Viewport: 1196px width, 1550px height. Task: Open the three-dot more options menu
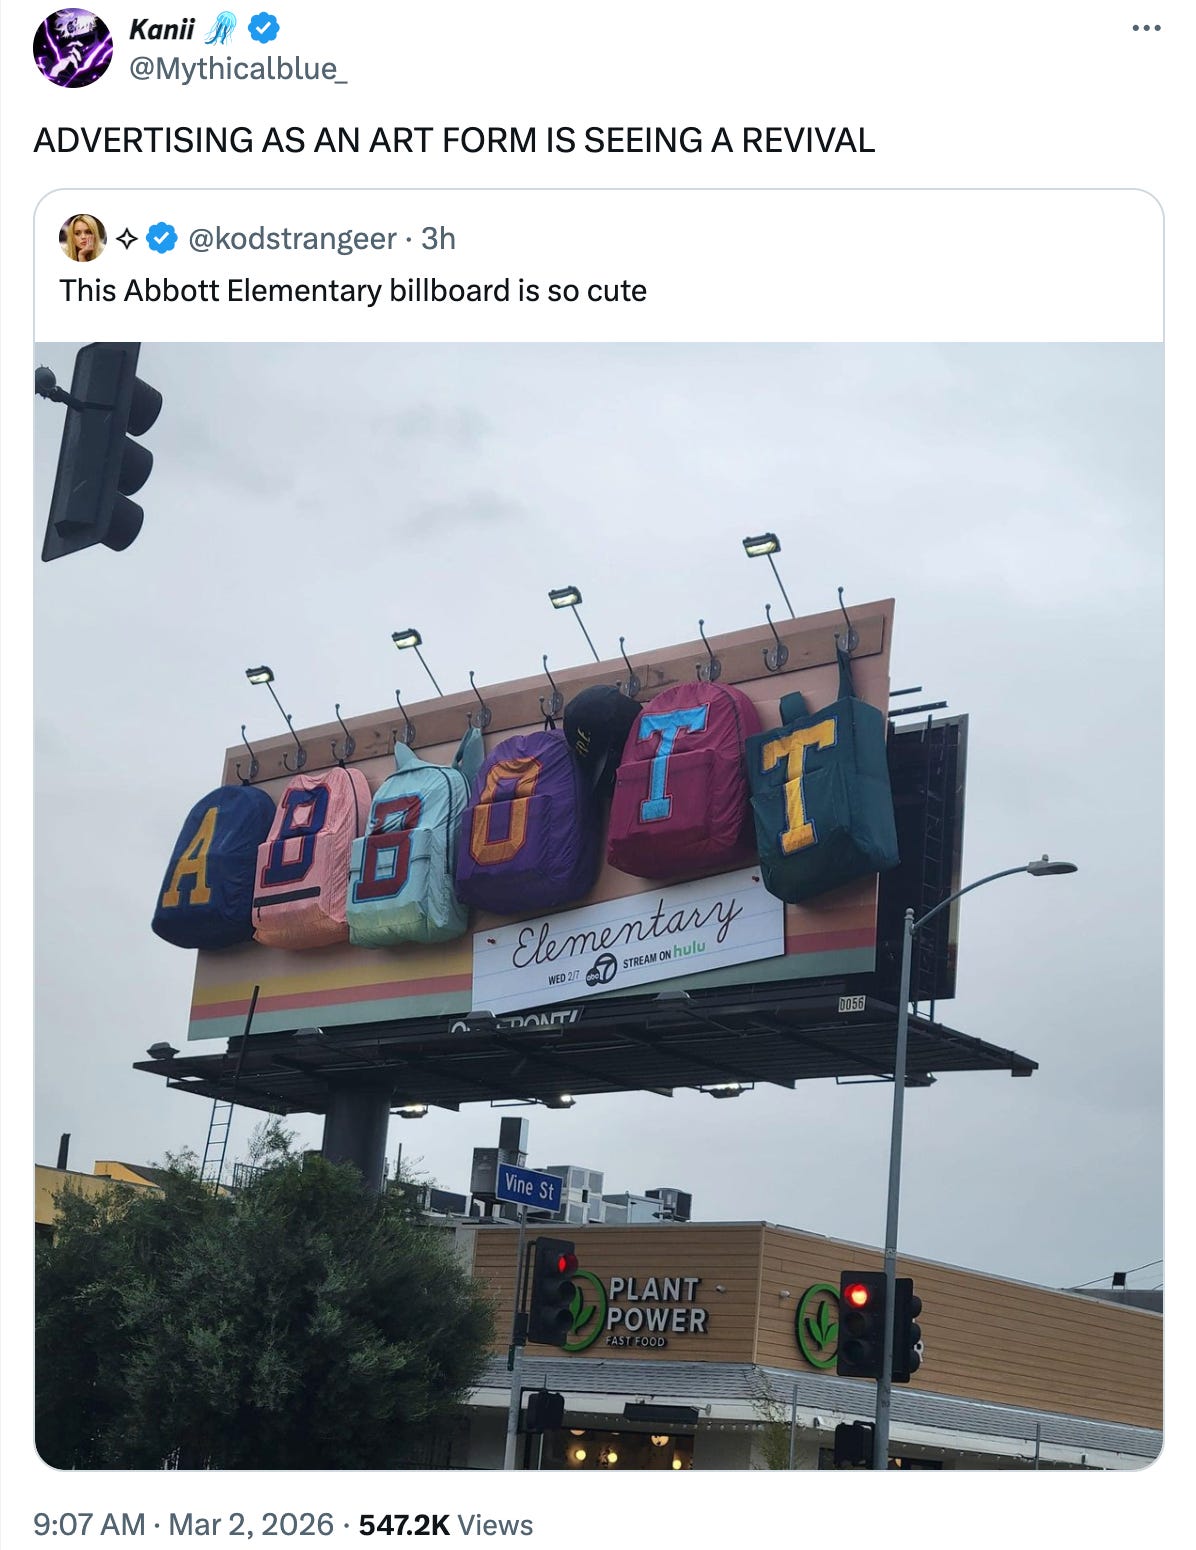tap(1146, 29)
